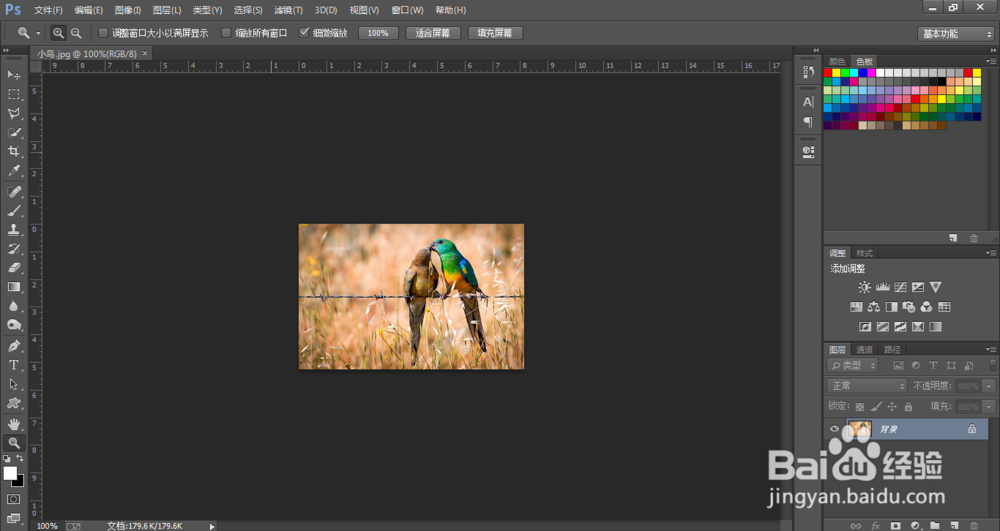Select the Custom Shape tool
Image resolution: width=1000 pixels, height=531 pixels.
pos(13,404)
